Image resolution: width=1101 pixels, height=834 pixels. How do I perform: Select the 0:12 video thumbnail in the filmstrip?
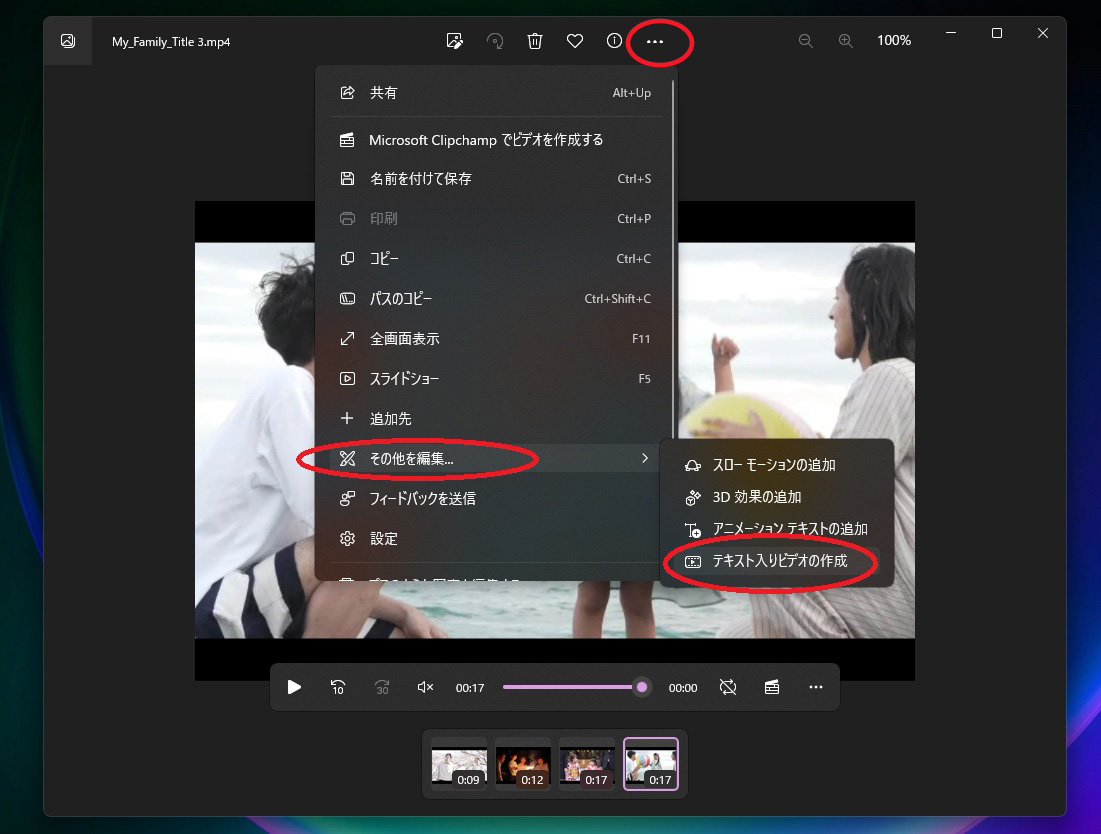tap(522, 763)
